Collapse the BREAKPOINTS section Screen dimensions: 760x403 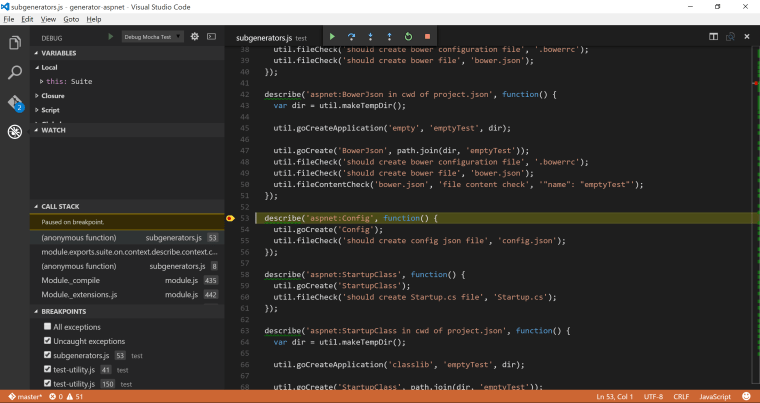tap(127, 311)
